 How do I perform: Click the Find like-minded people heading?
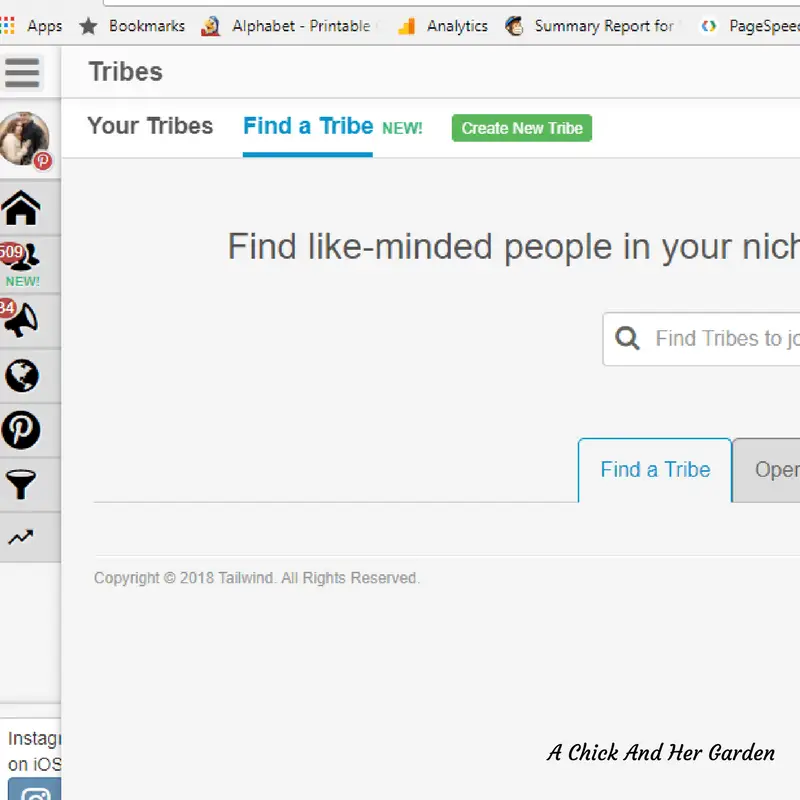pyautogui.click(x=514, y=247)
